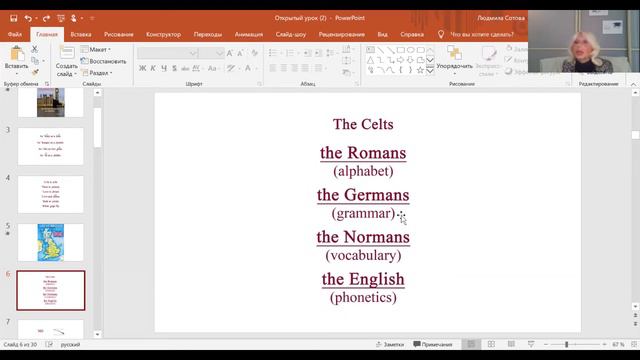Expand the shapes gallery more arrow
This screenshot has width=640, height=360.
(x=430, y=71)
